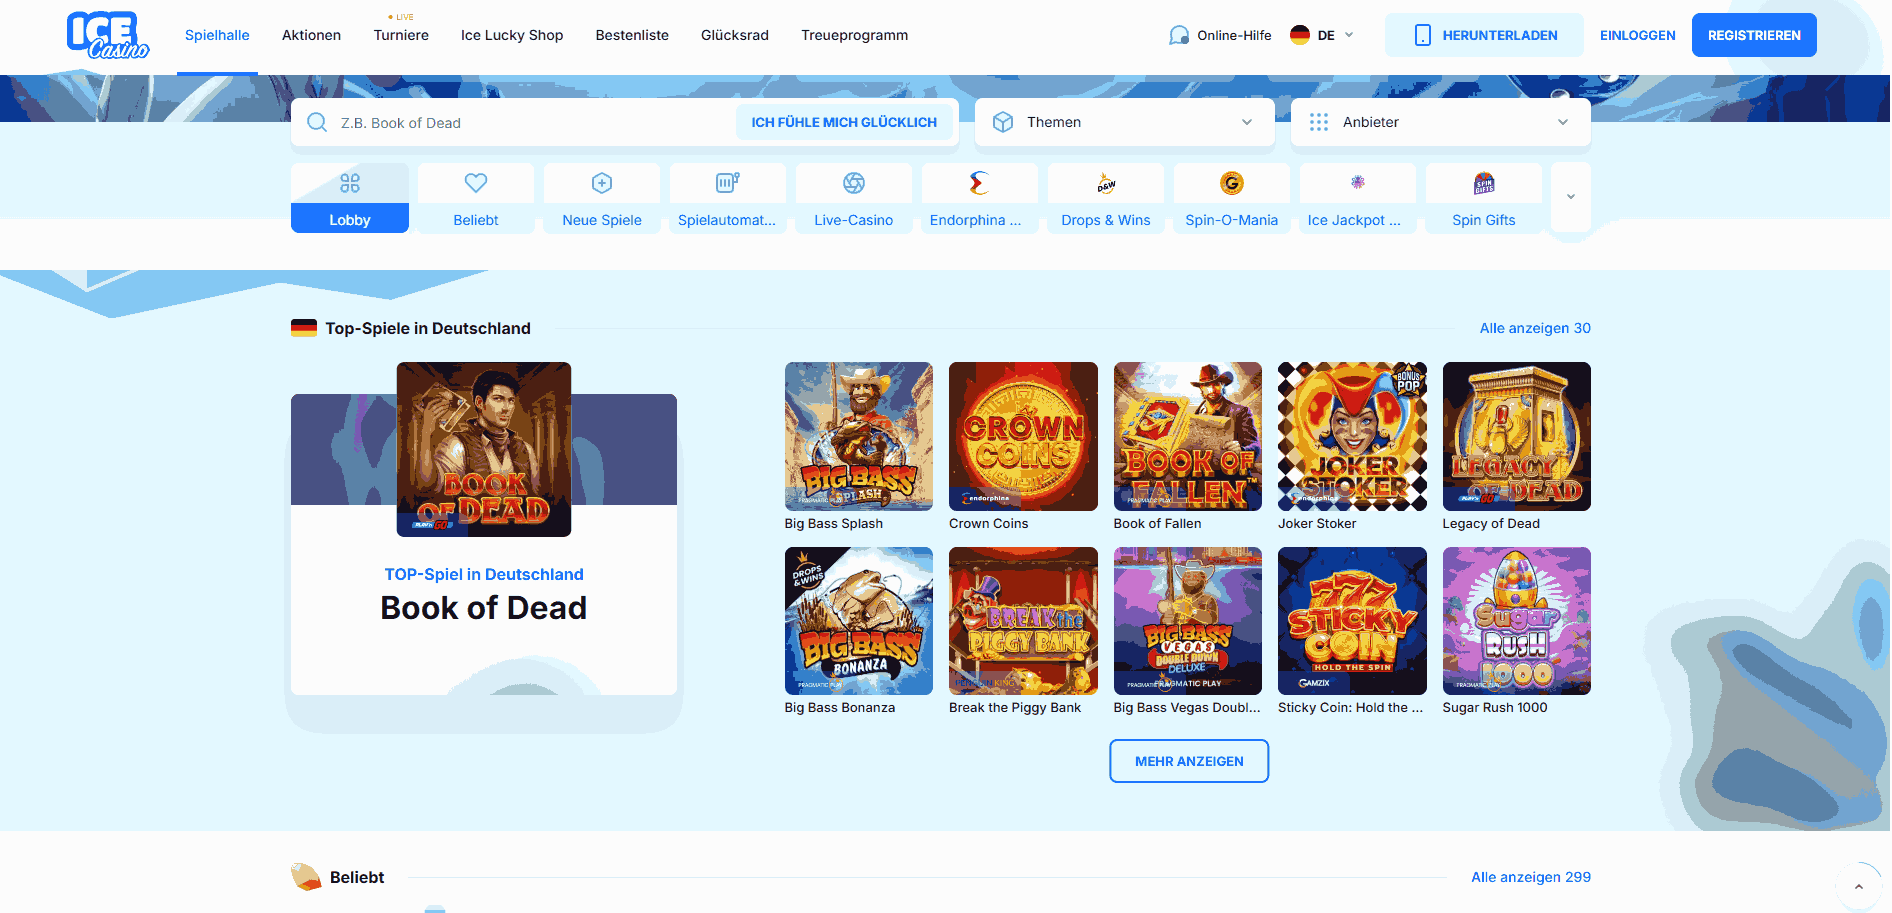The height and width of the screenshot is (913, 1892).
Task: Click the Online-Hilfe headset icon
Action: pyautogui.click(x=1179, y=35)
